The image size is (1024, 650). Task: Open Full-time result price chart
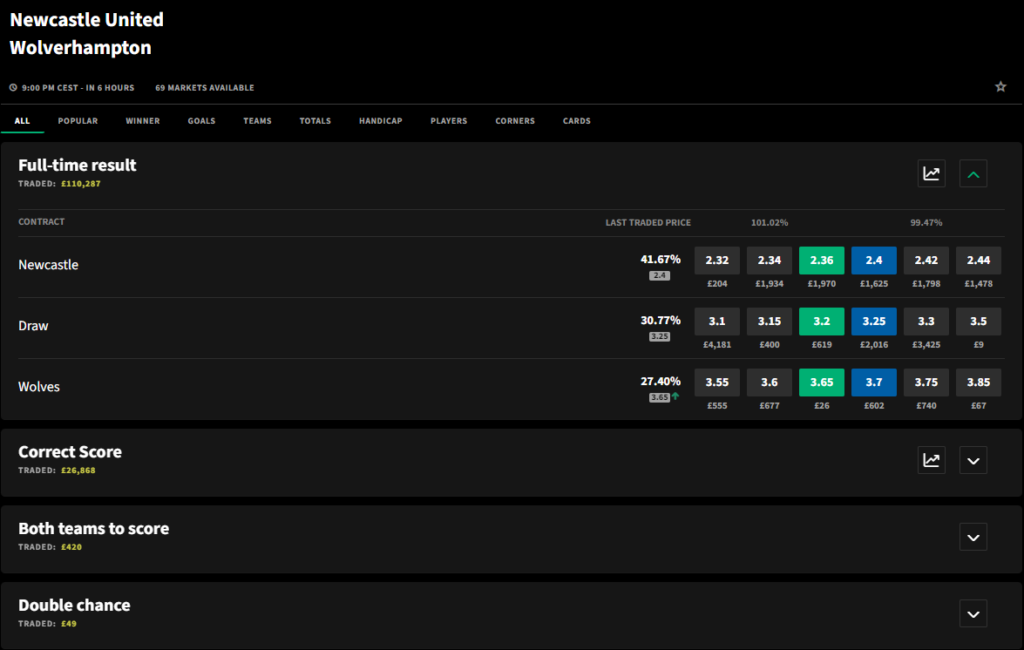pyautogui.click(x=931, y=174)
